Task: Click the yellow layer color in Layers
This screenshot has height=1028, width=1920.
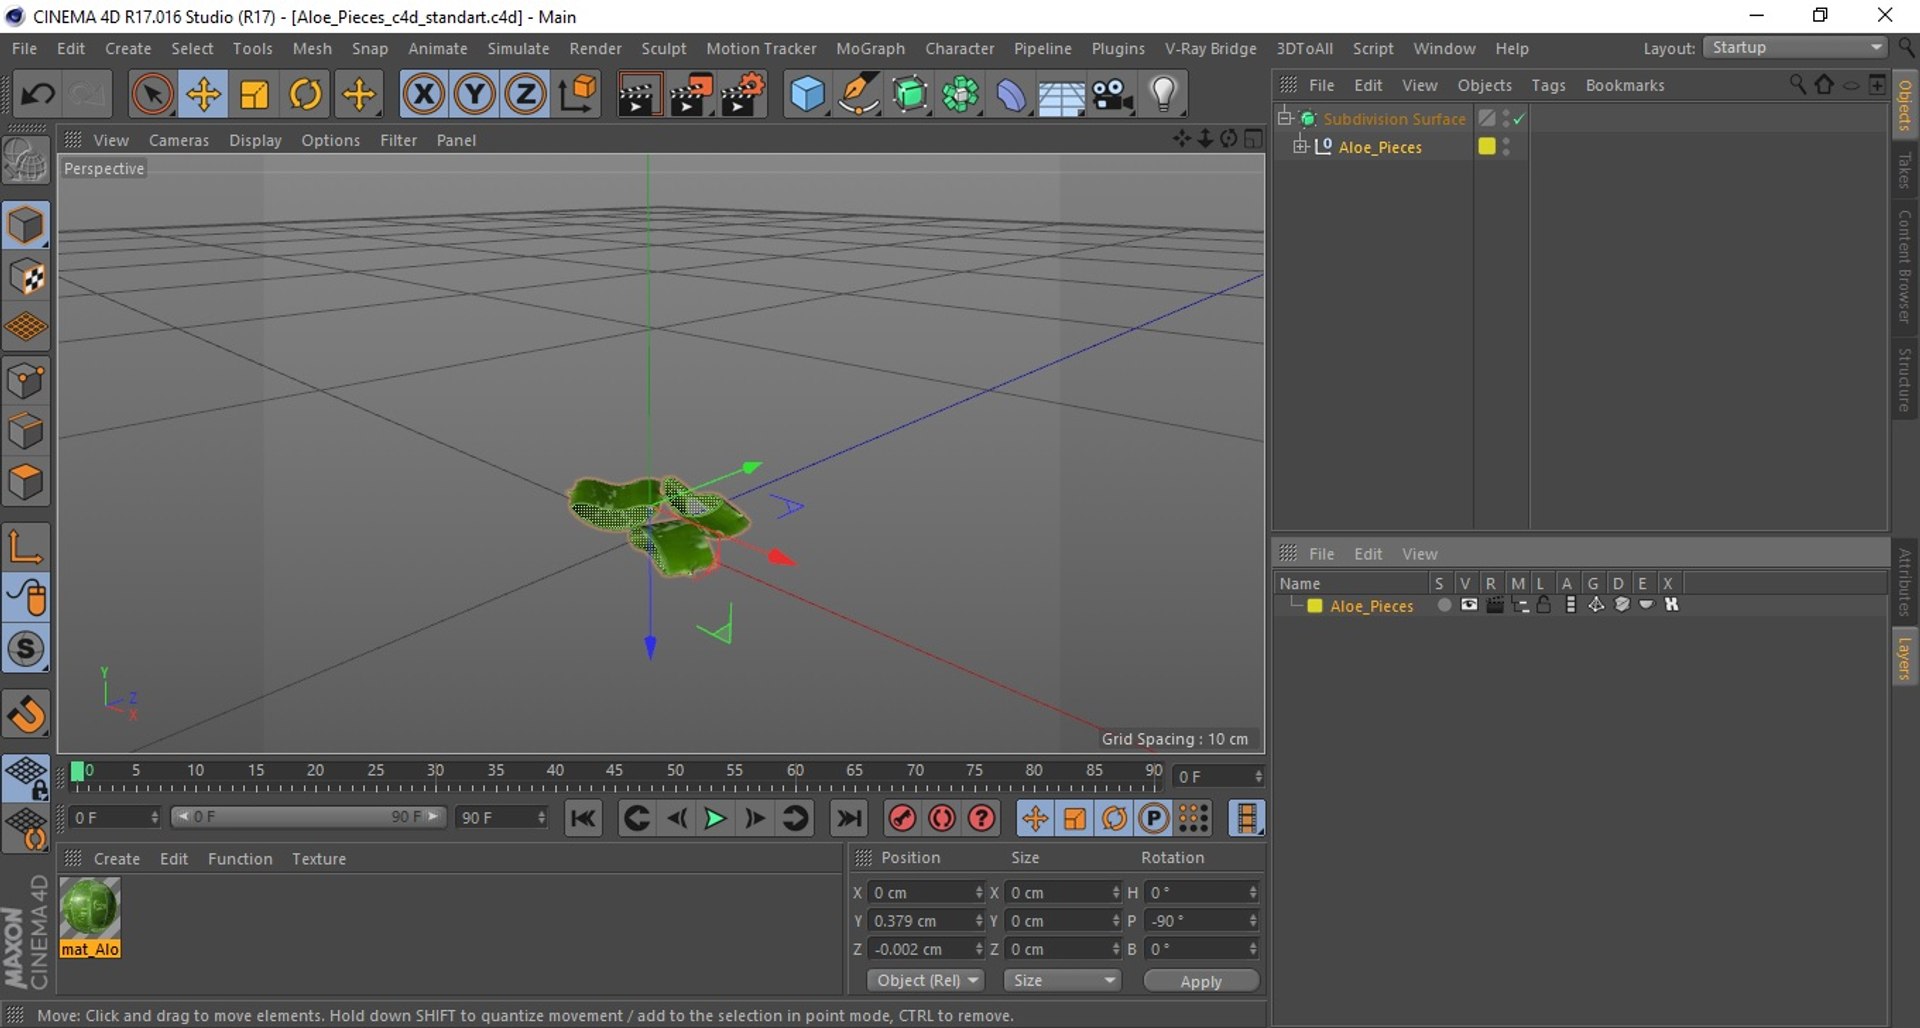Action: click(1315, 606)
